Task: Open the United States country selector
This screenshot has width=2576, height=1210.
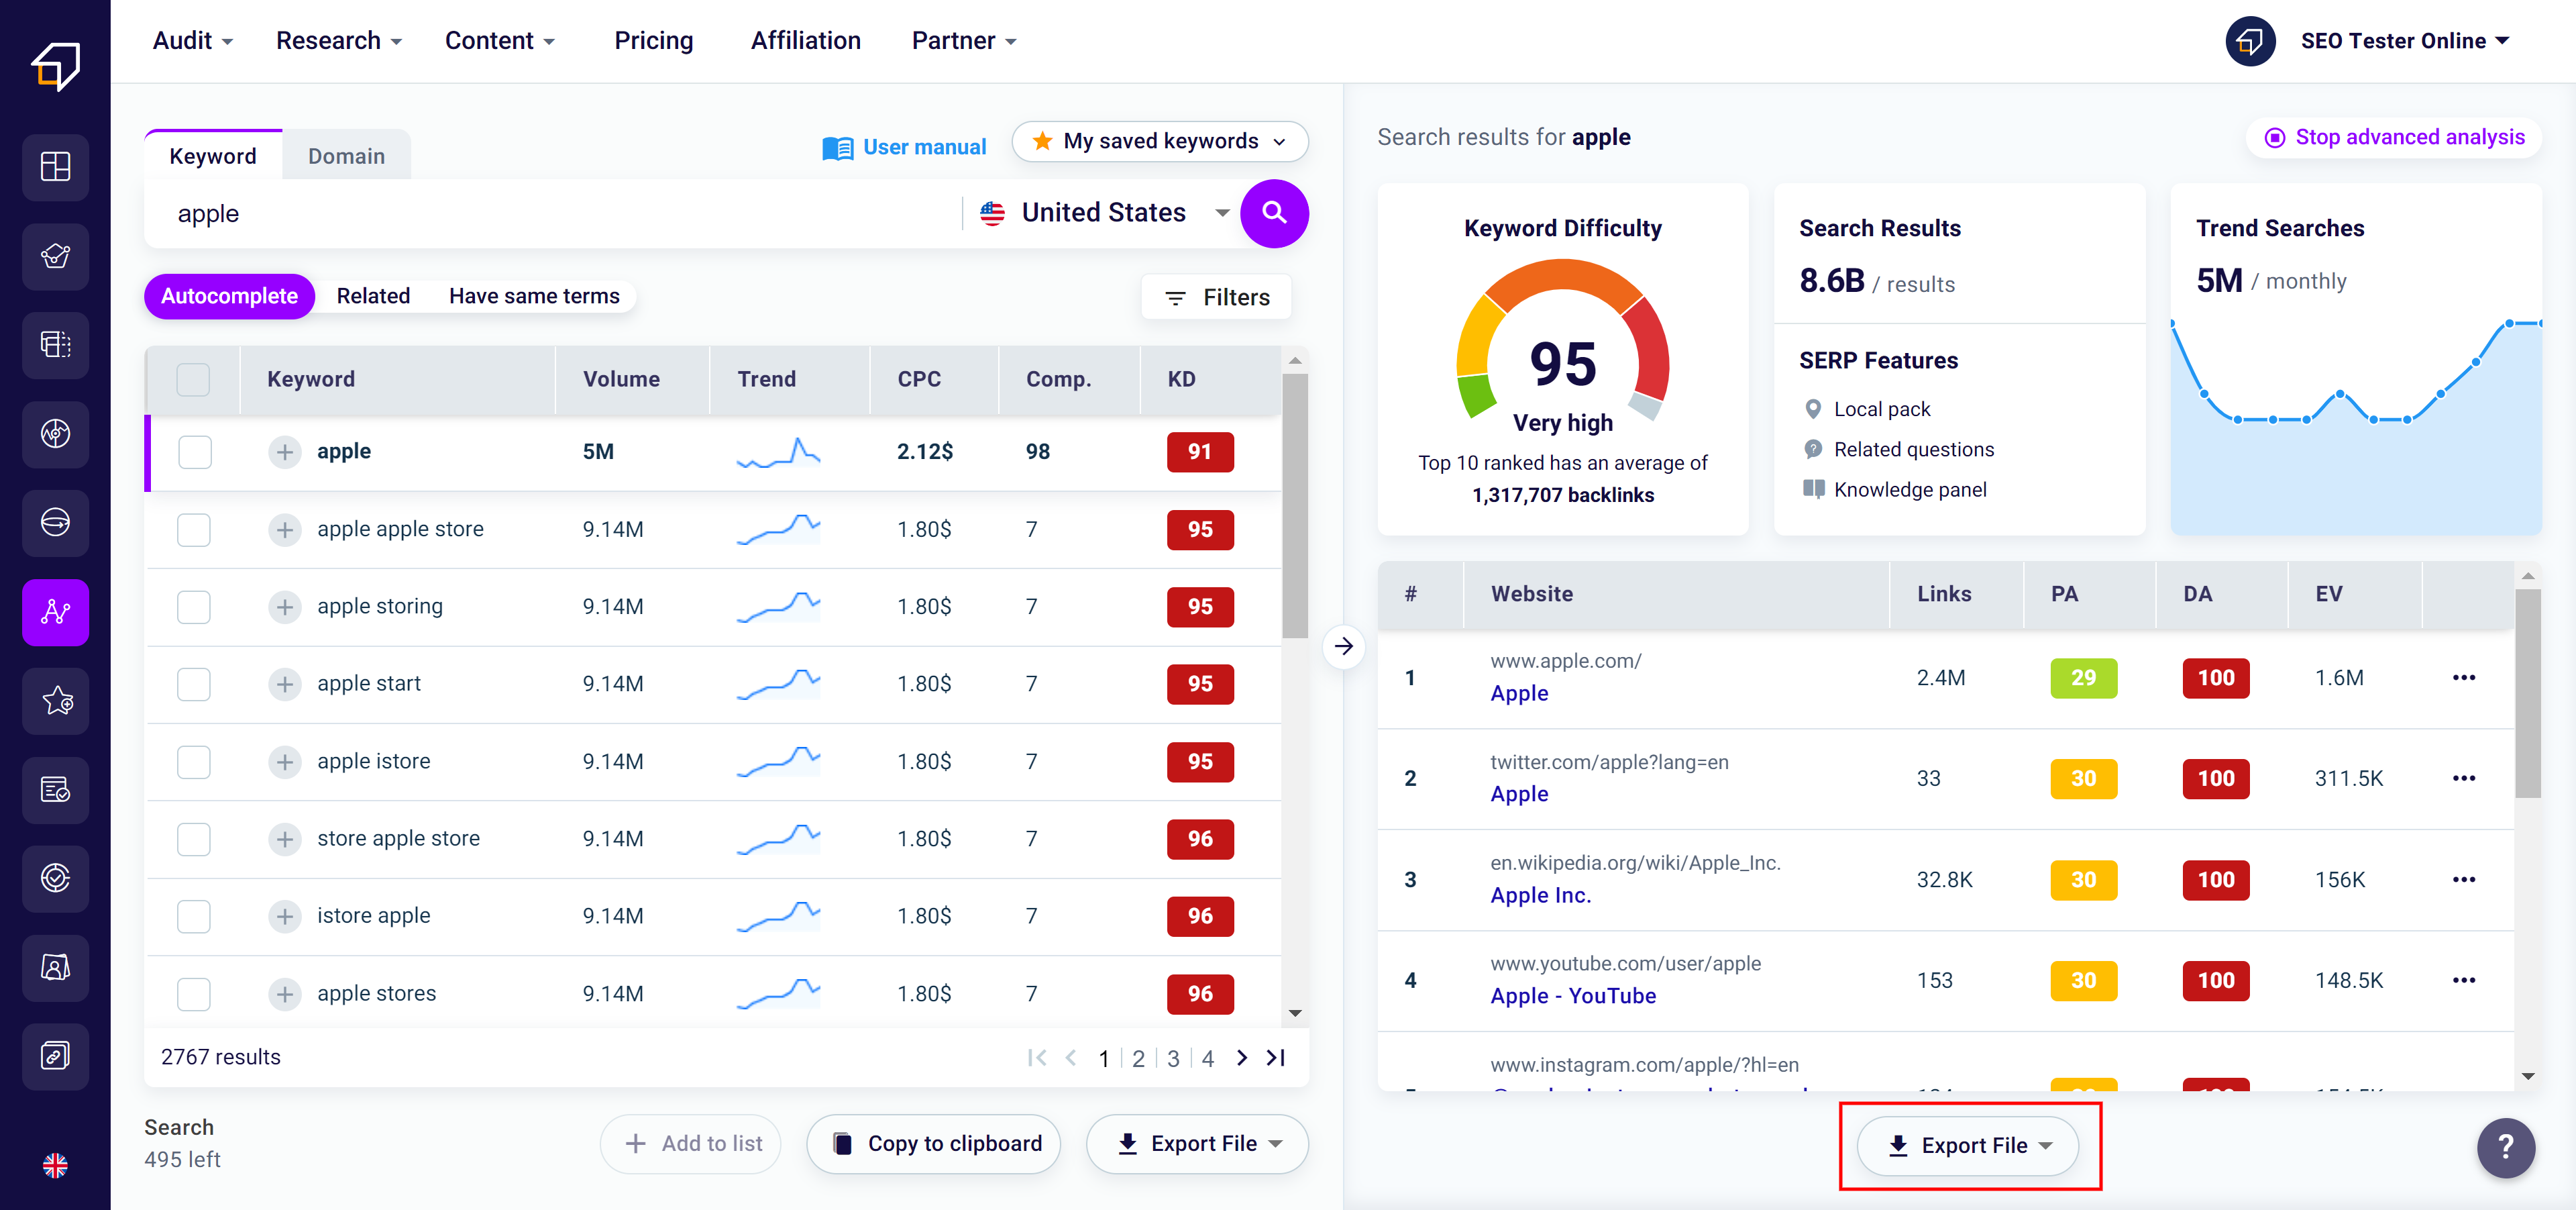Action: click(1104, 213)
